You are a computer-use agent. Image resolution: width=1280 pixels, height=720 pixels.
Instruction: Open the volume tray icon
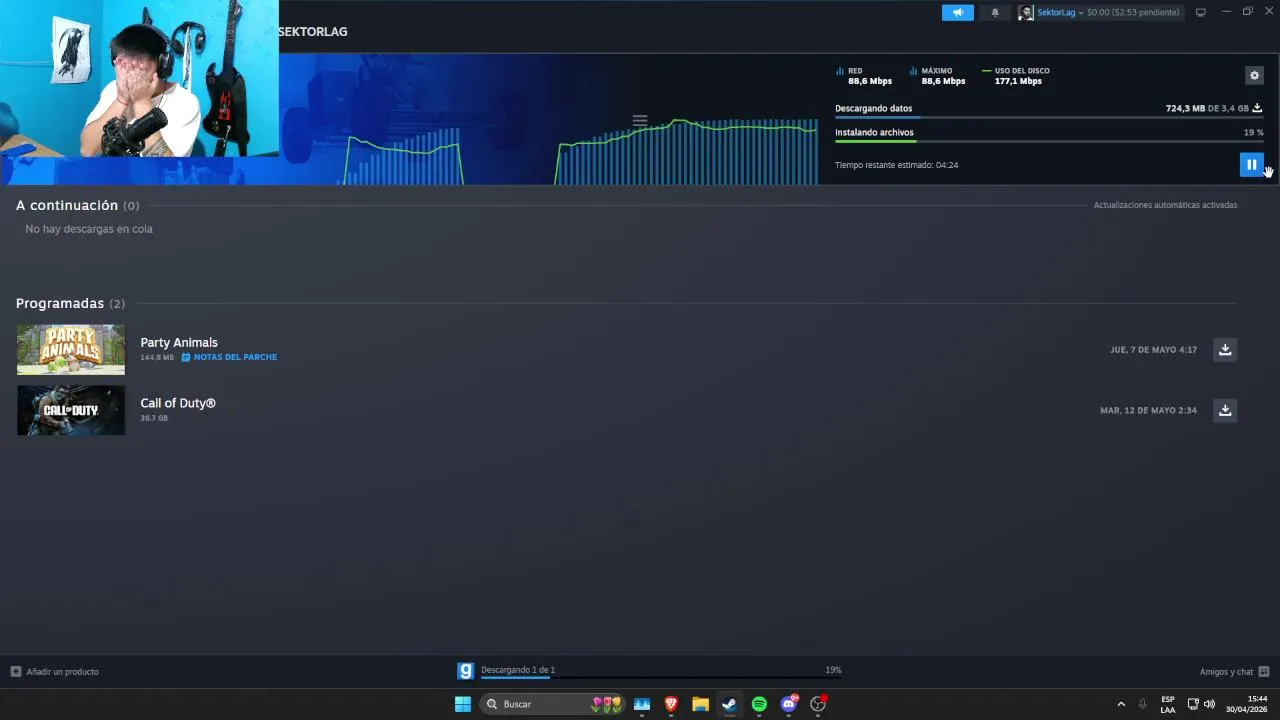[x=1209, y=704]
